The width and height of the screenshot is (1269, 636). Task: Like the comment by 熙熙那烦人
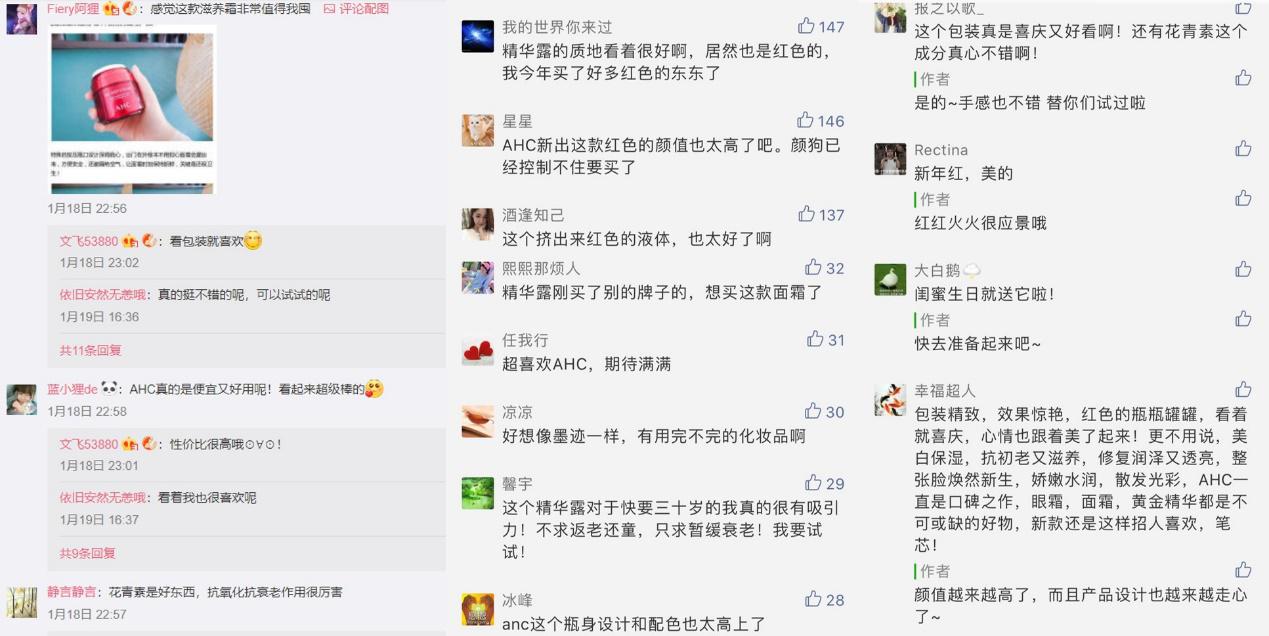813,267
